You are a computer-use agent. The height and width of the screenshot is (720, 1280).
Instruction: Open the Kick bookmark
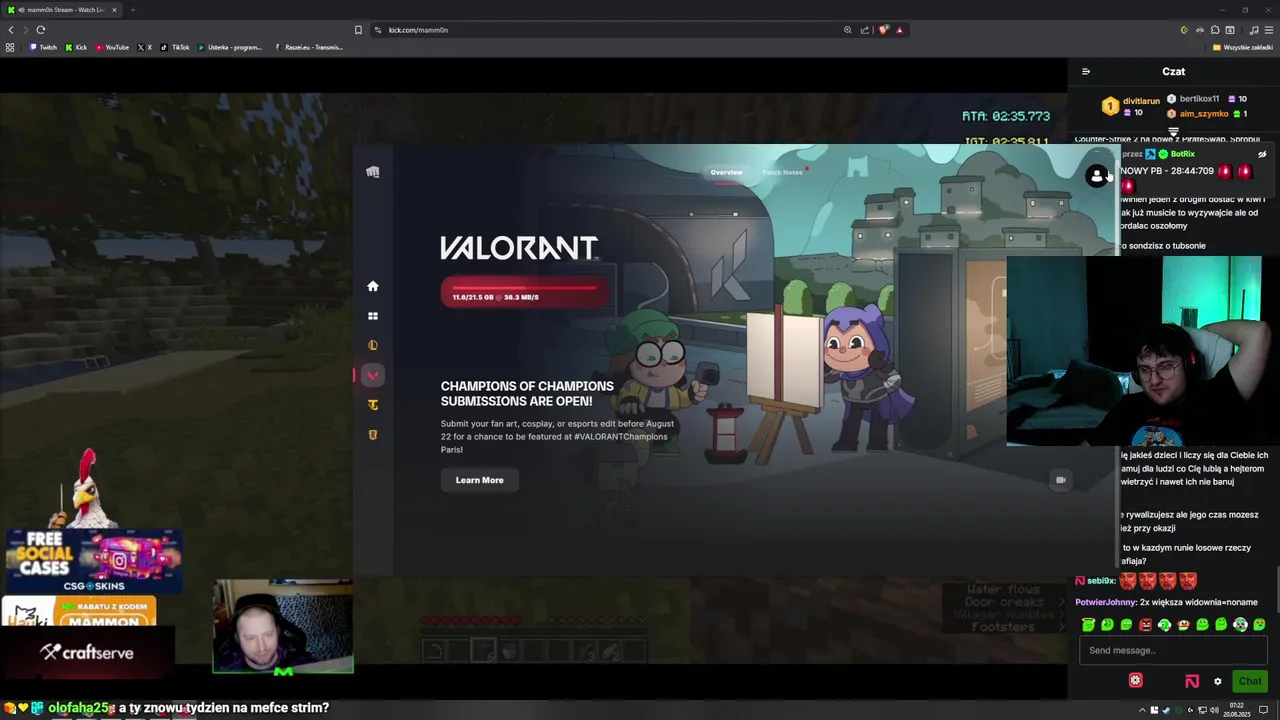coord(76,47)
